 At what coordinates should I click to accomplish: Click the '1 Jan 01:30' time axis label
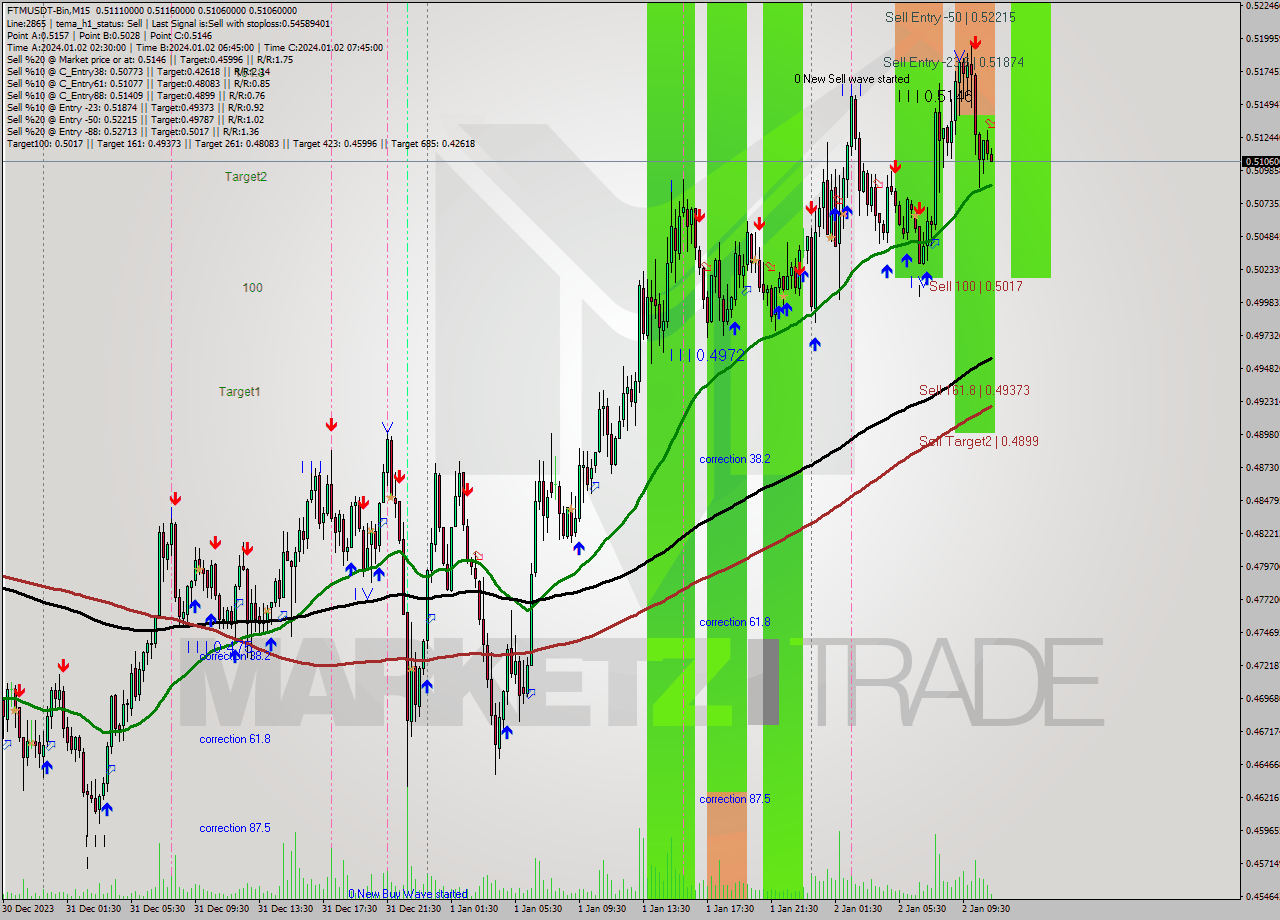[x=474, y=909]
